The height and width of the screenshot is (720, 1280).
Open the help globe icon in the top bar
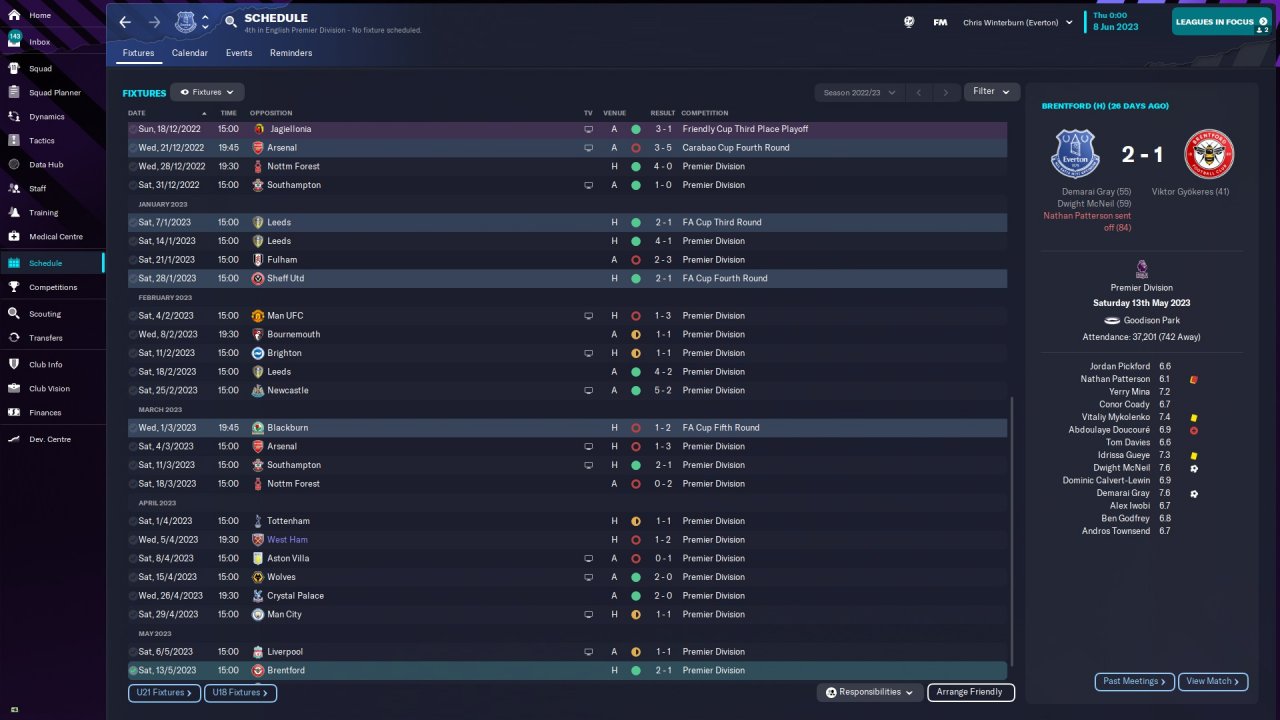pos(910,22)
